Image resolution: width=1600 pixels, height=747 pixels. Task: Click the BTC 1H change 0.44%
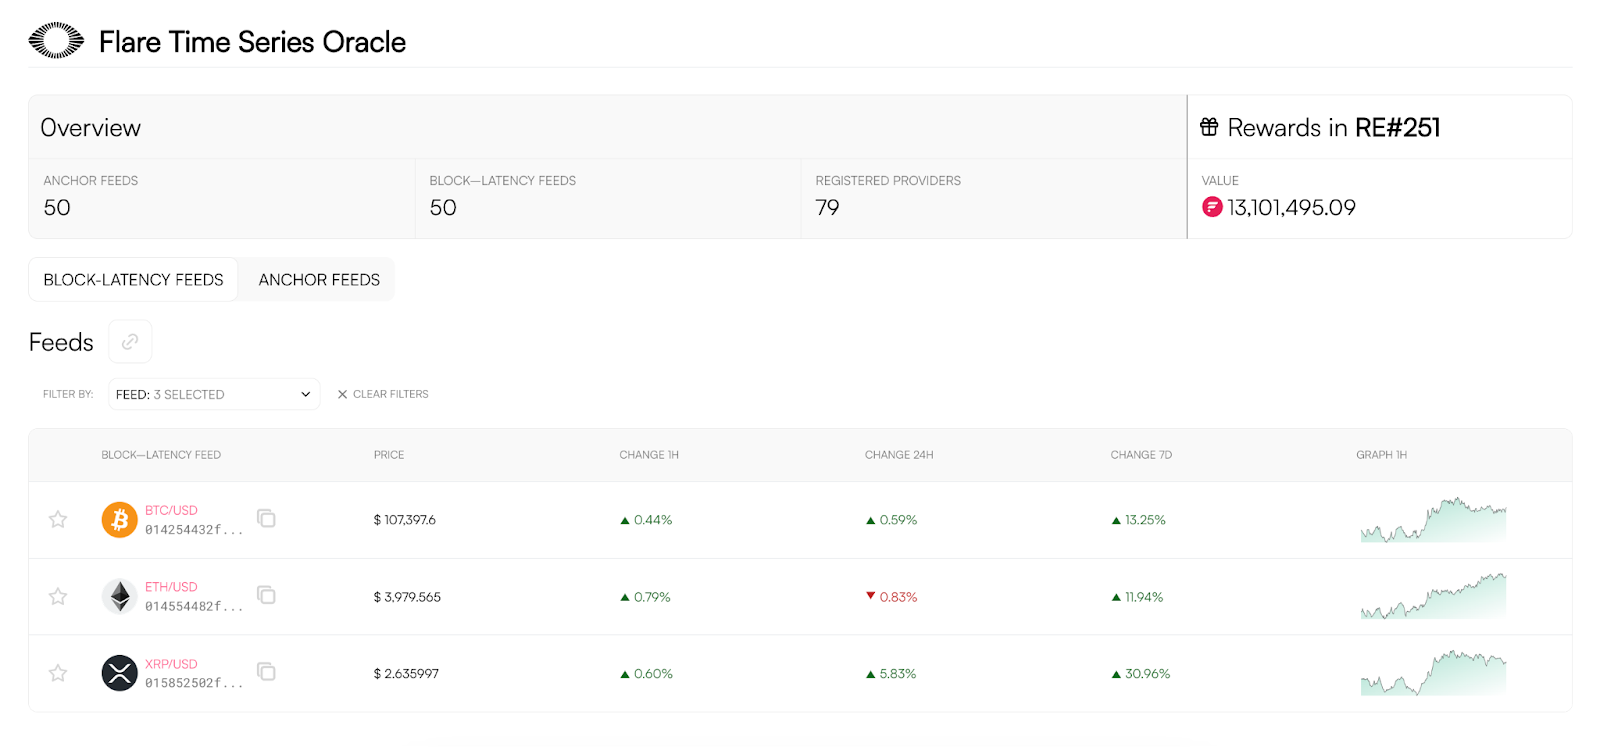tap(646, 520)
